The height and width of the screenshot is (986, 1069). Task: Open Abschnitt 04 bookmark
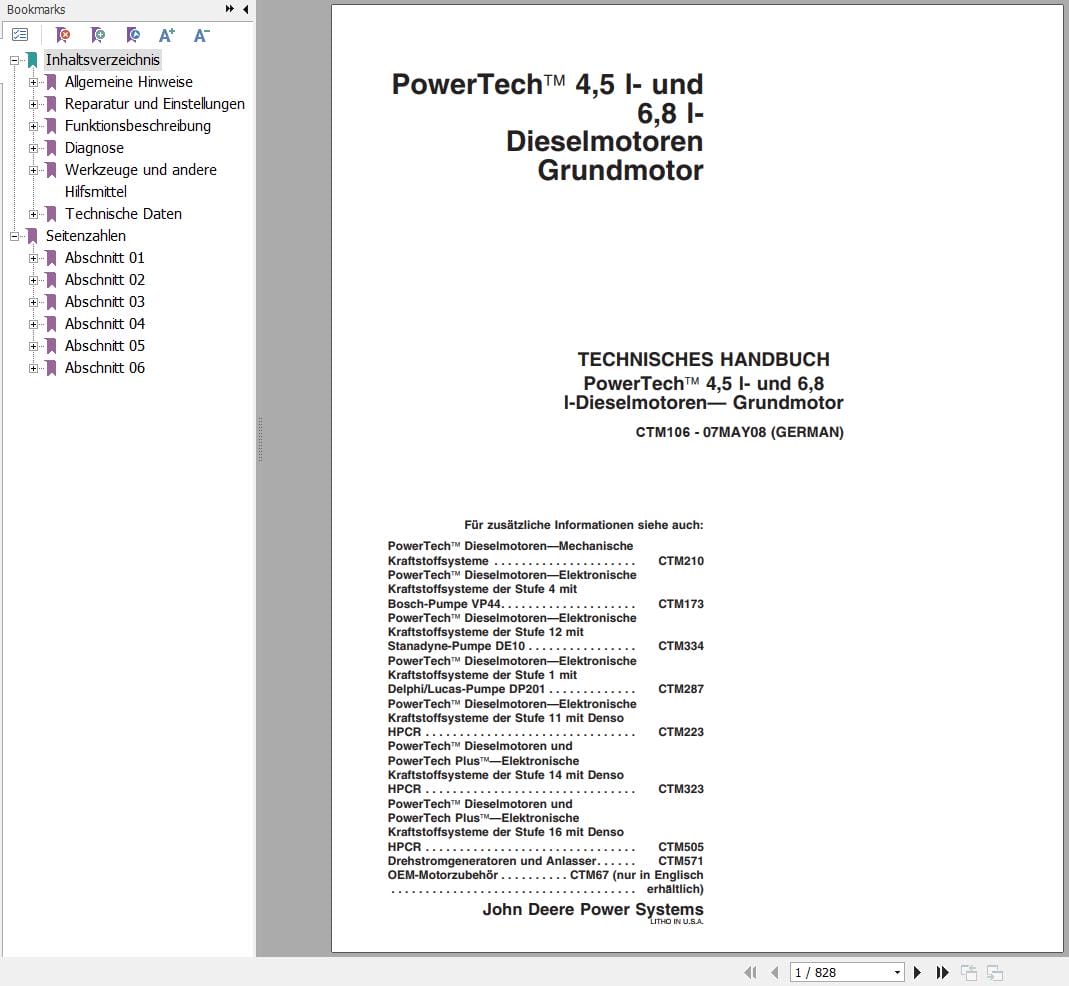click(104, 323)
